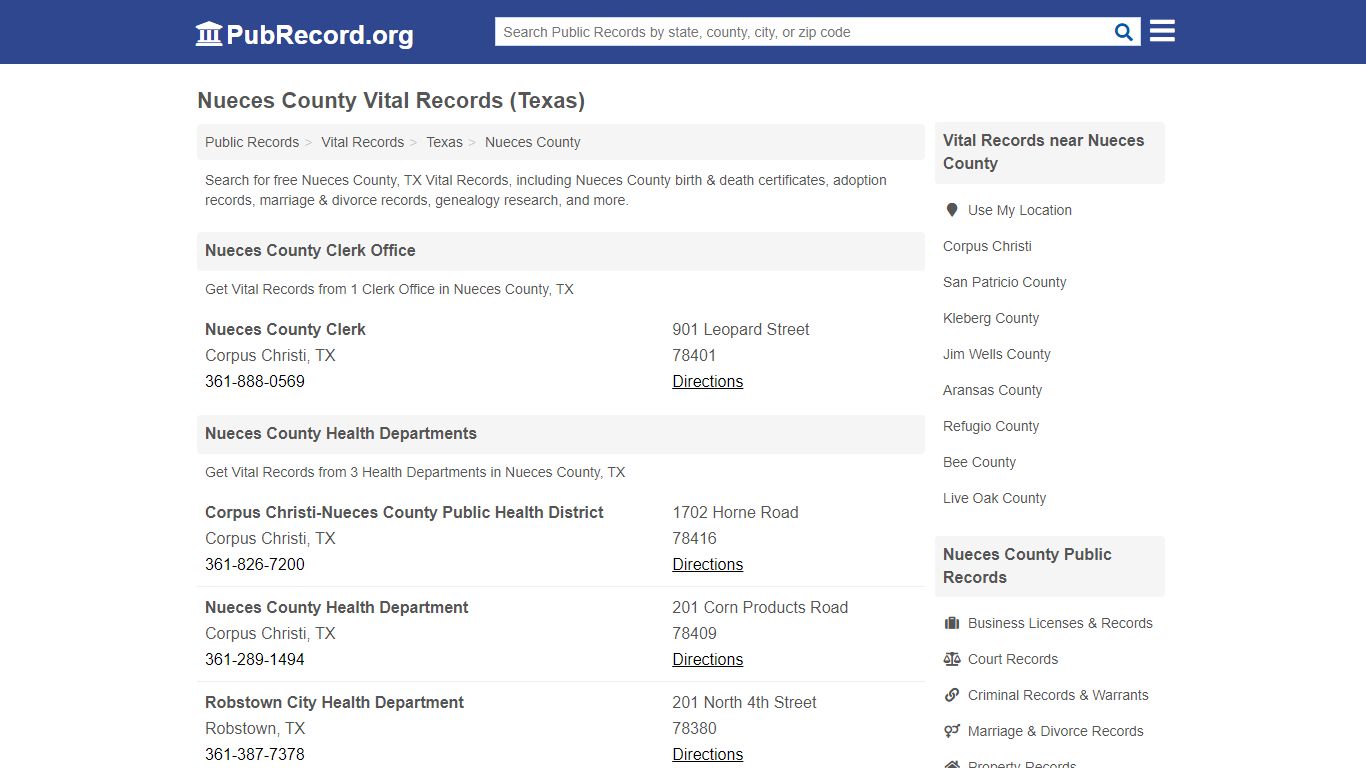Open Vital Records breadcrumb

point(362,142)
